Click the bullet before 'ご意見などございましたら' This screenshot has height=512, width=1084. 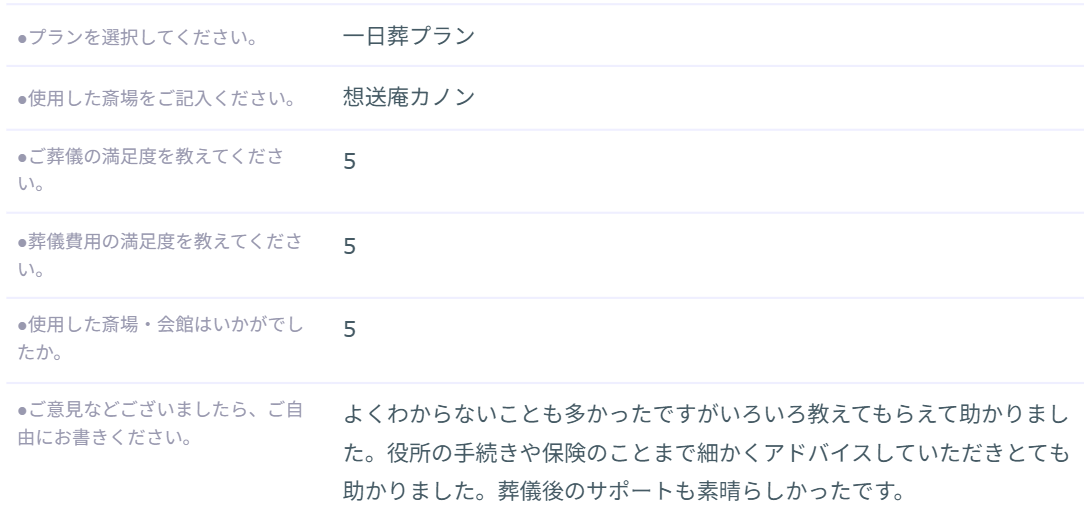click(22, 408)
